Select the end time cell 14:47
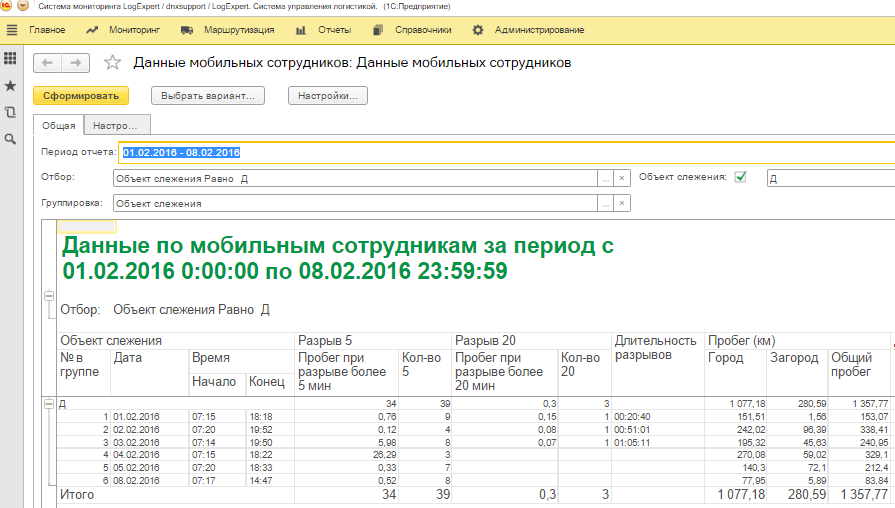 (270, 481)
